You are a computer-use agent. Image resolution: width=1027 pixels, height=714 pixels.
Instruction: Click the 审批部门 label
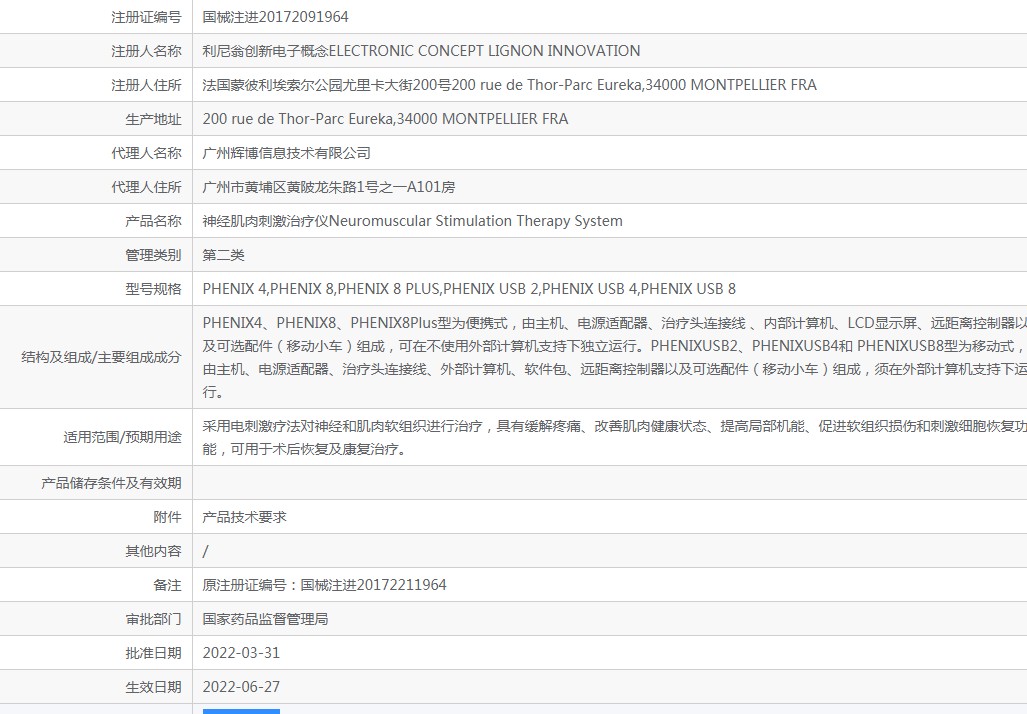coord(153,620)
